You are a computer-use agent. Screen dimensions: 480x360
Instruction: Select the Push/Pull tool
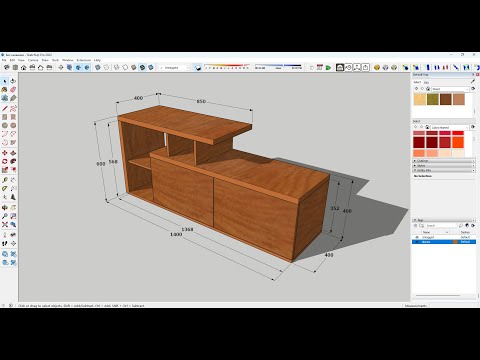(x=13, y=153)
